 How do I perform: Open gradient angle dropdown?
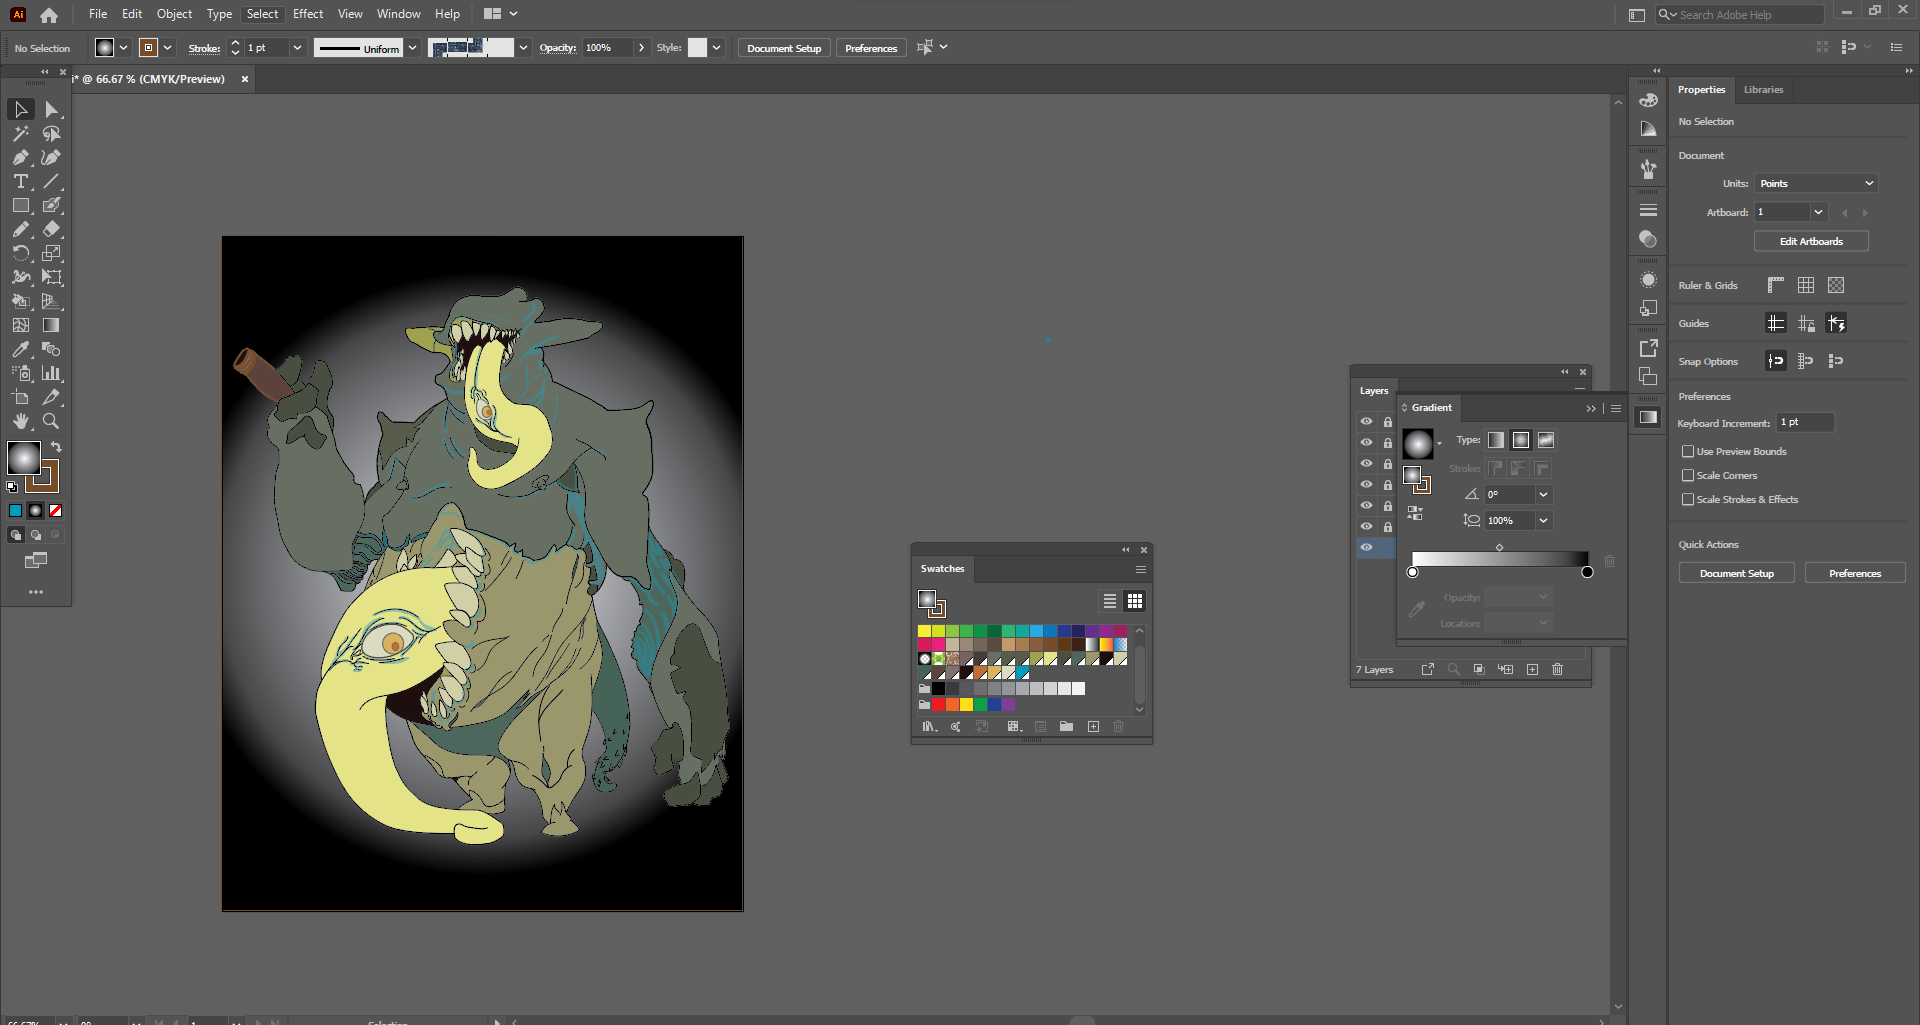(1543, 494)
